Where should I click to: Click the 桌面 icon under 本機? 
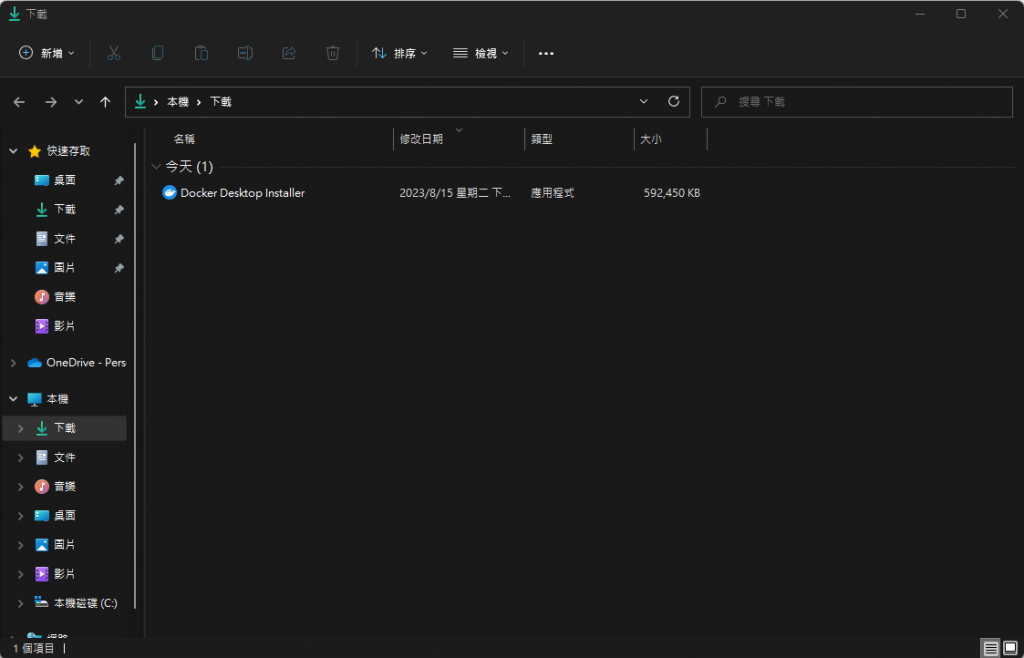click(42, 516)
